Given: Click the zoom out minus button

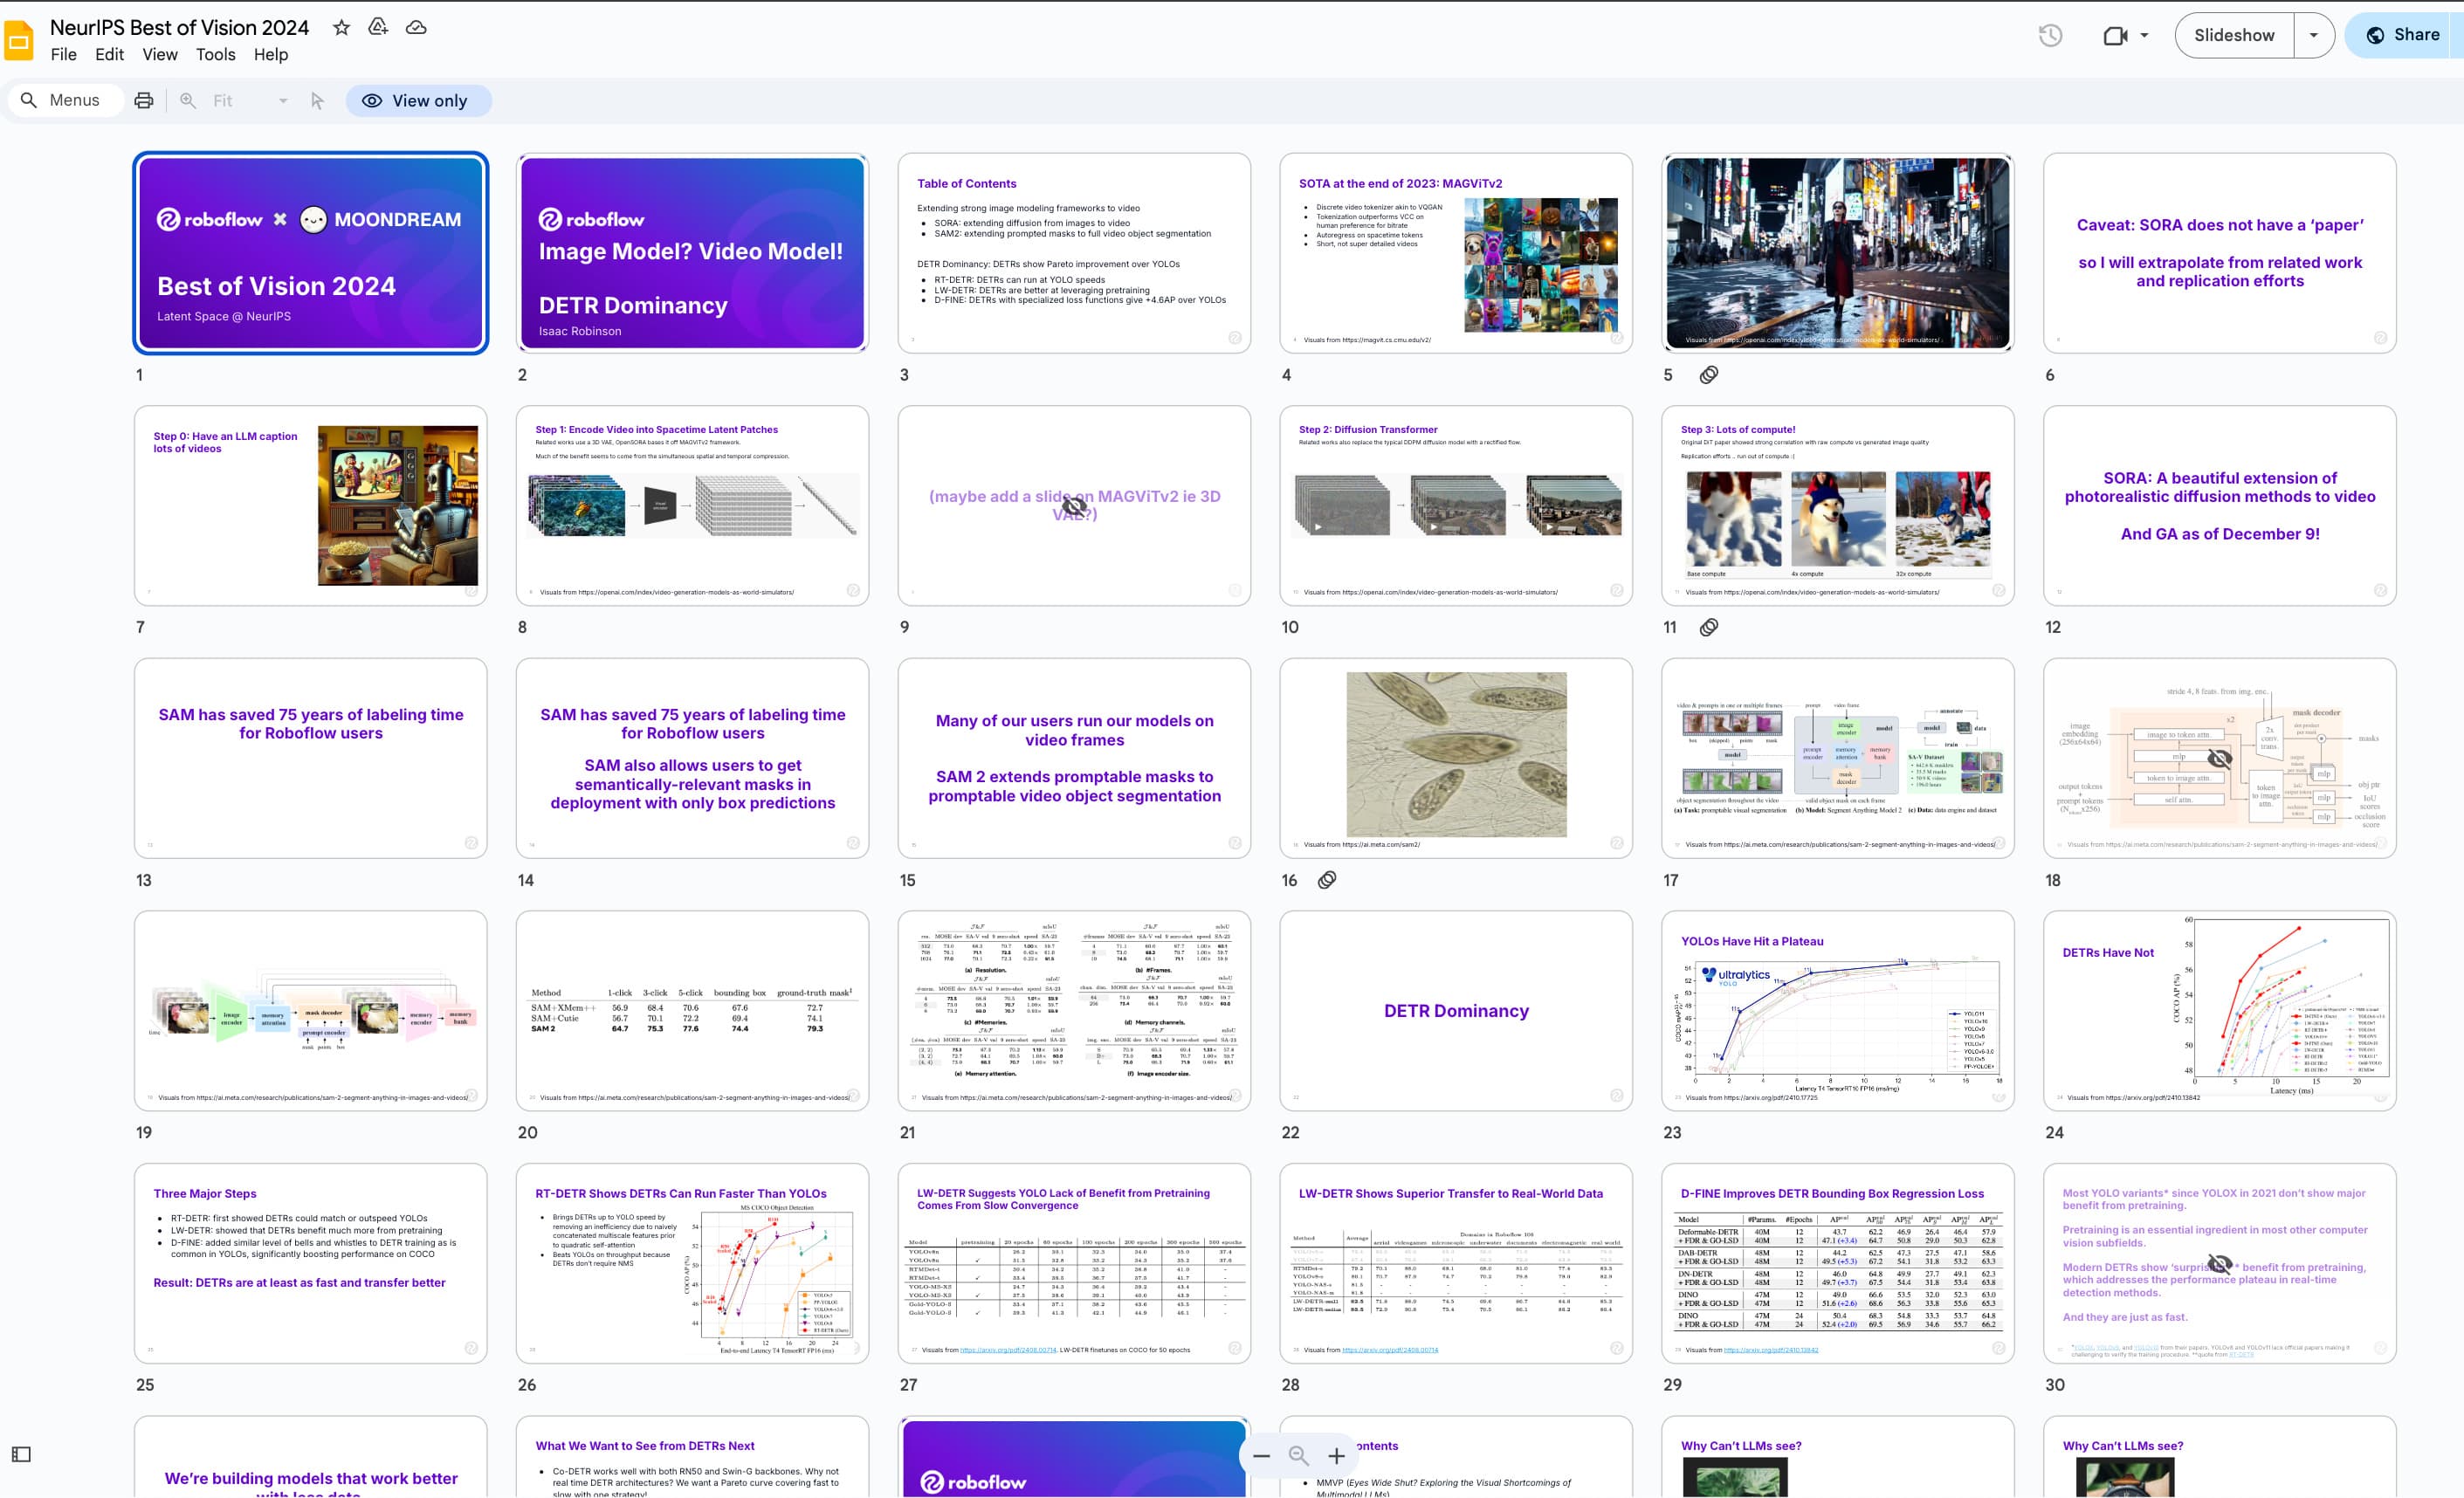Looking at the screenshot, I should [1262, 1456].
